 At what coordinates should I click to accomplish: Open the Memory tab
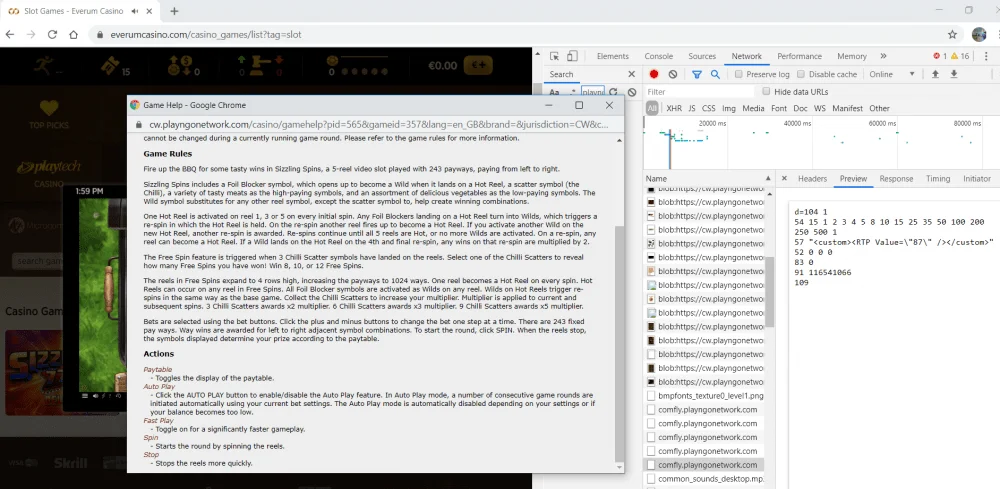(x=851, y=56)
